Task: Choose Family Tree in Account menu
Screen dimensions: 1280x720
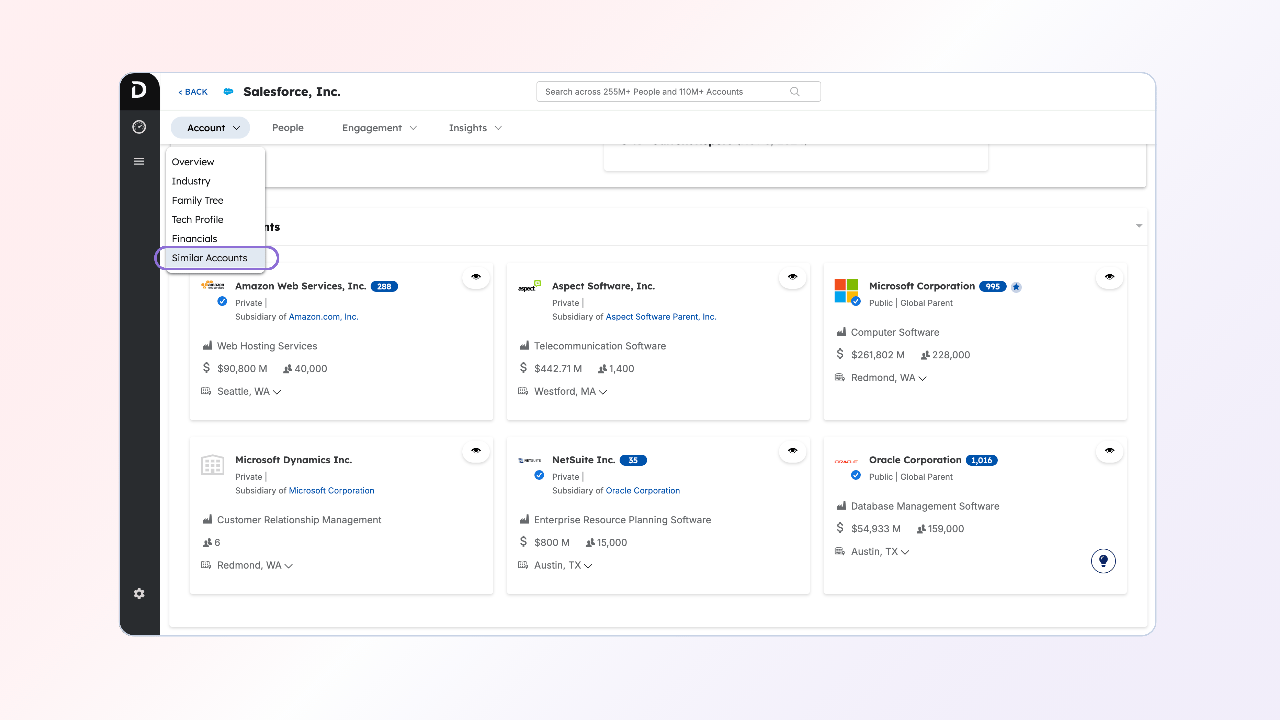Action: click(x=197, y=201)
